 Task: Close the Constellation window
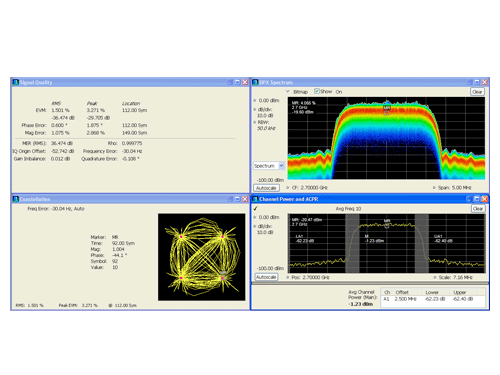point(245,199)
